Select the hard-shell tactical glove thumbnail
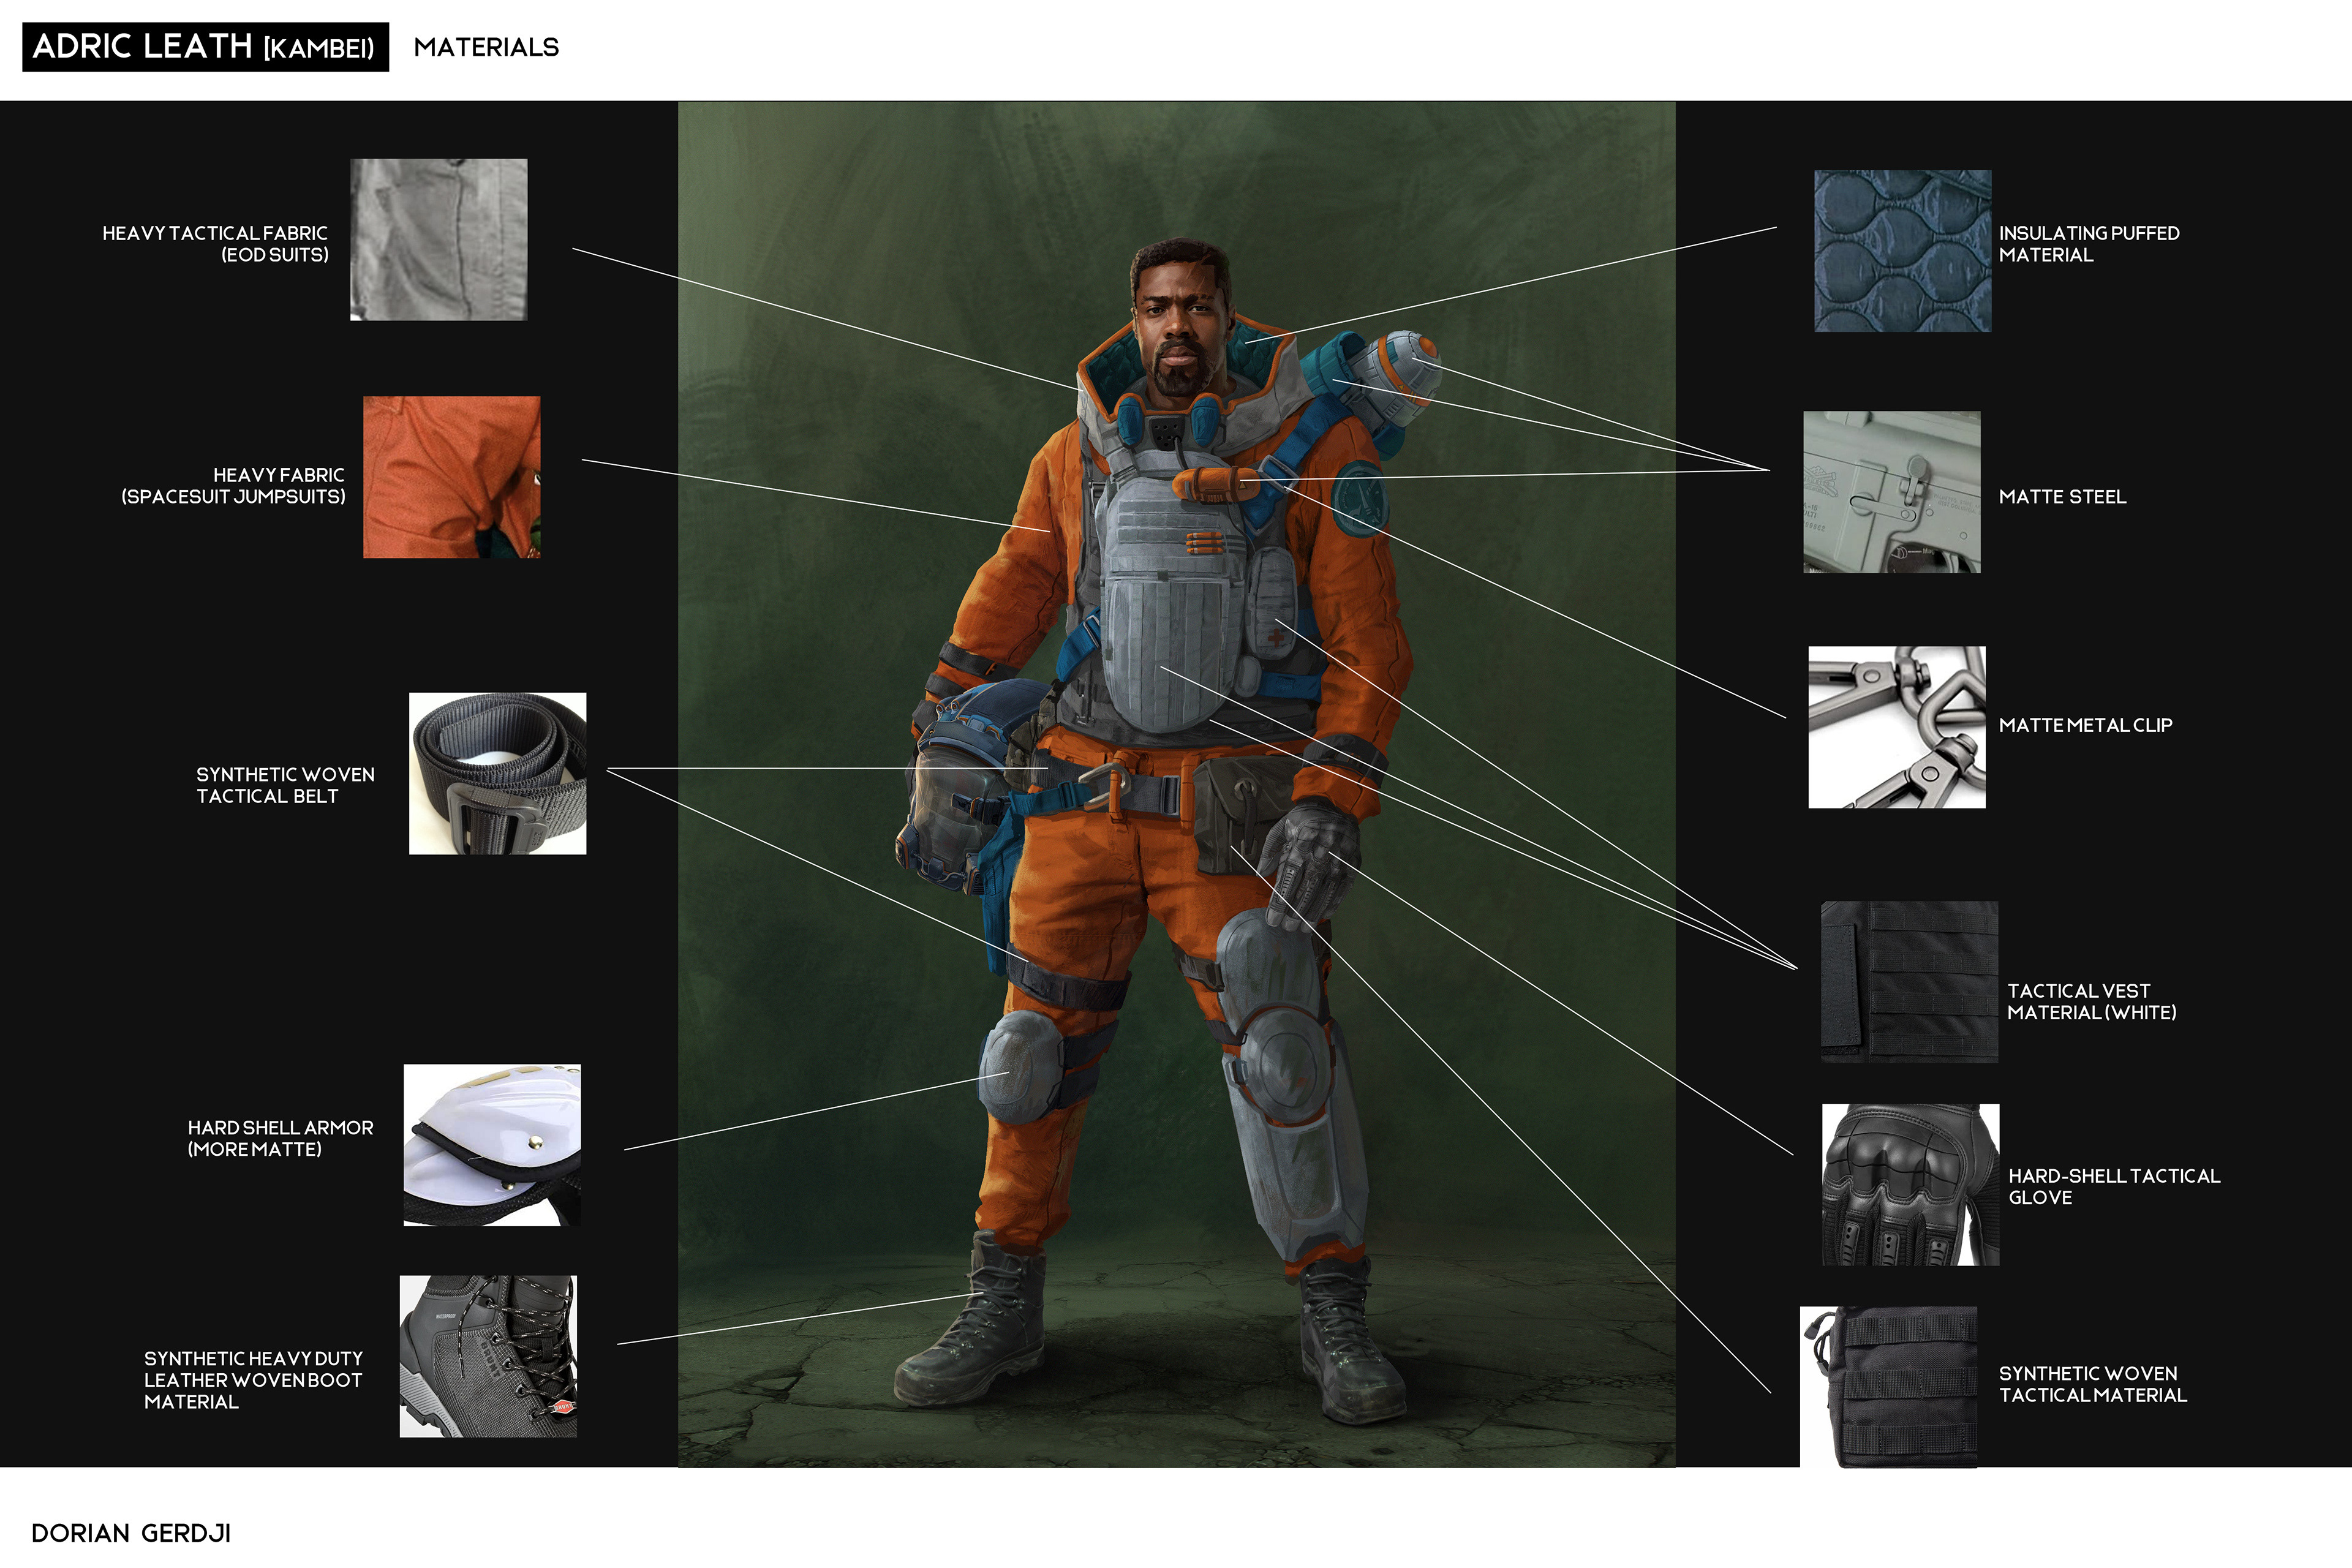2352x1568 pixels. [x=1910, y=1185]
